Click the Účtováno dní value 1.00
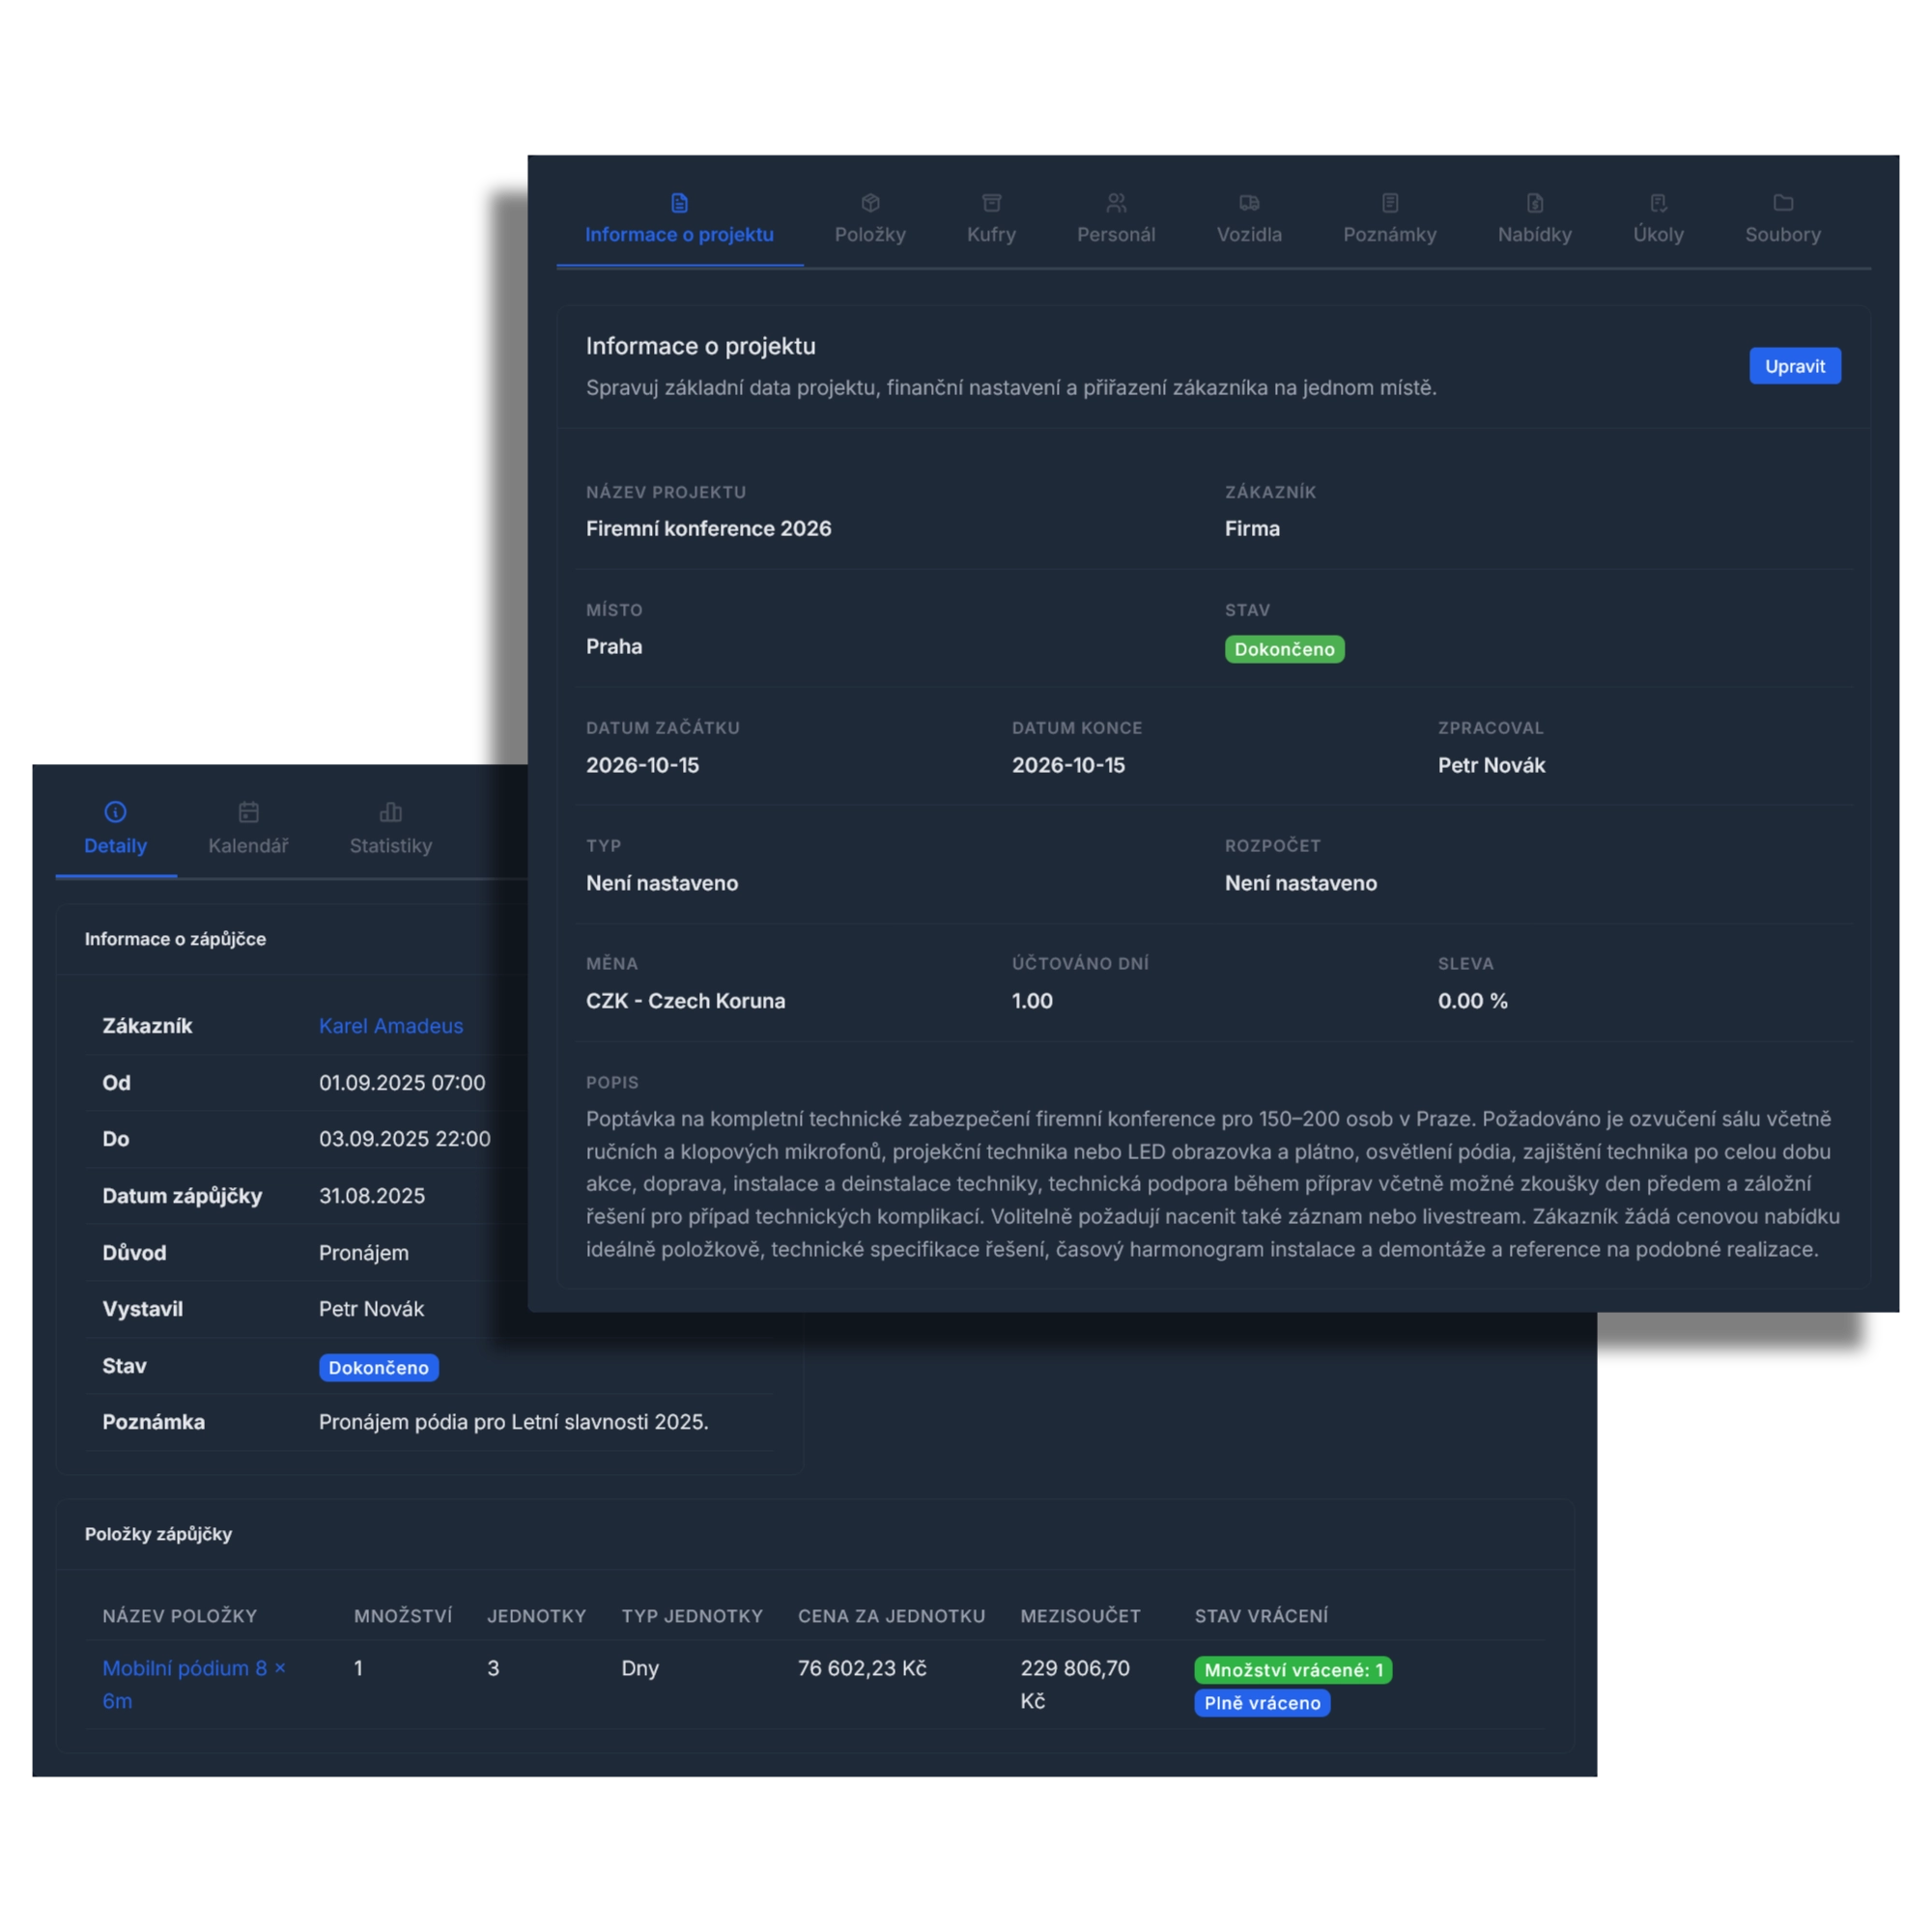The height and width of the screenshot is (1932, 1932). tap(1032, 1001)
